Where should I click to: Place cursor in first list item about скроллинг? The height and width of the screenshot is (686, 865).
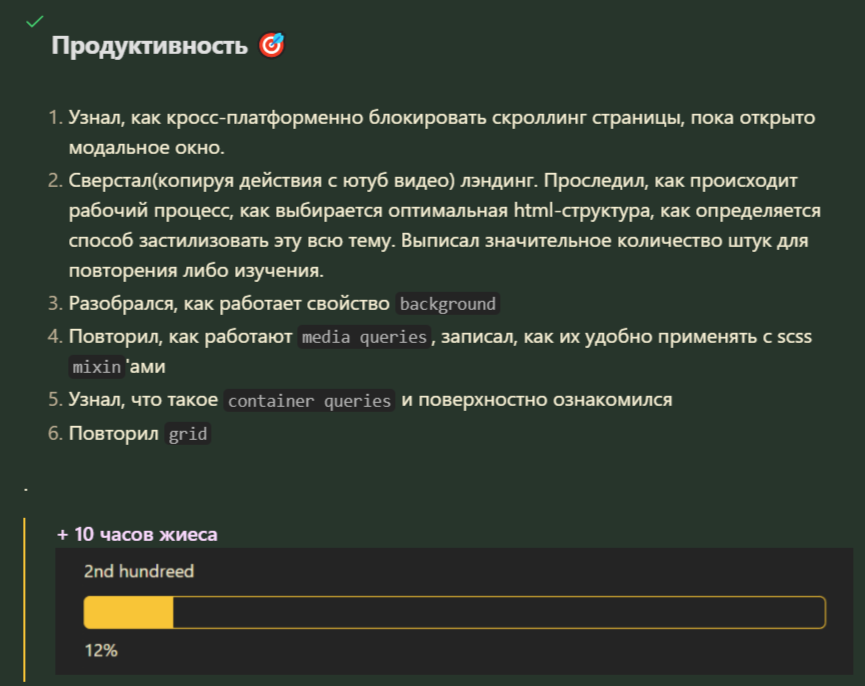pyautogui.click(x=440, y=119)
